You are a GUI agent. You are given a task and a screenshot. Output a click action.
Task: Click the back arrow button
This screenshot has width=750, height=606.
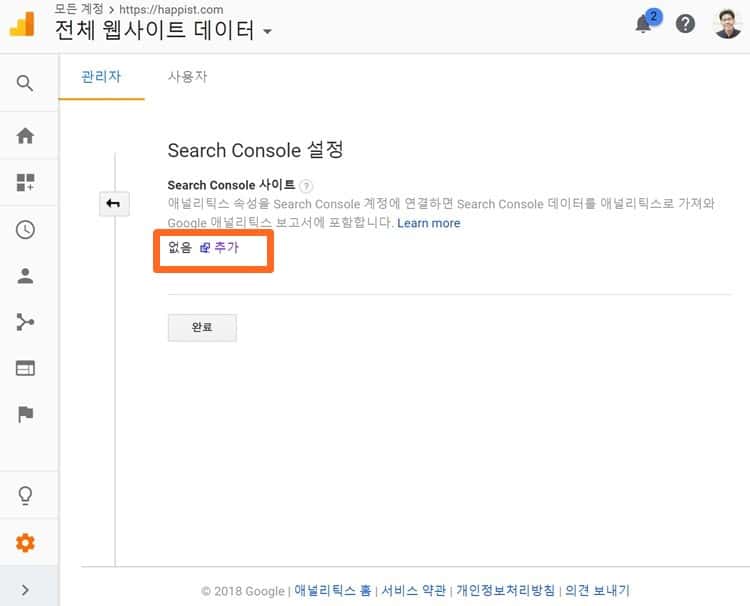[x=113, y=204]
